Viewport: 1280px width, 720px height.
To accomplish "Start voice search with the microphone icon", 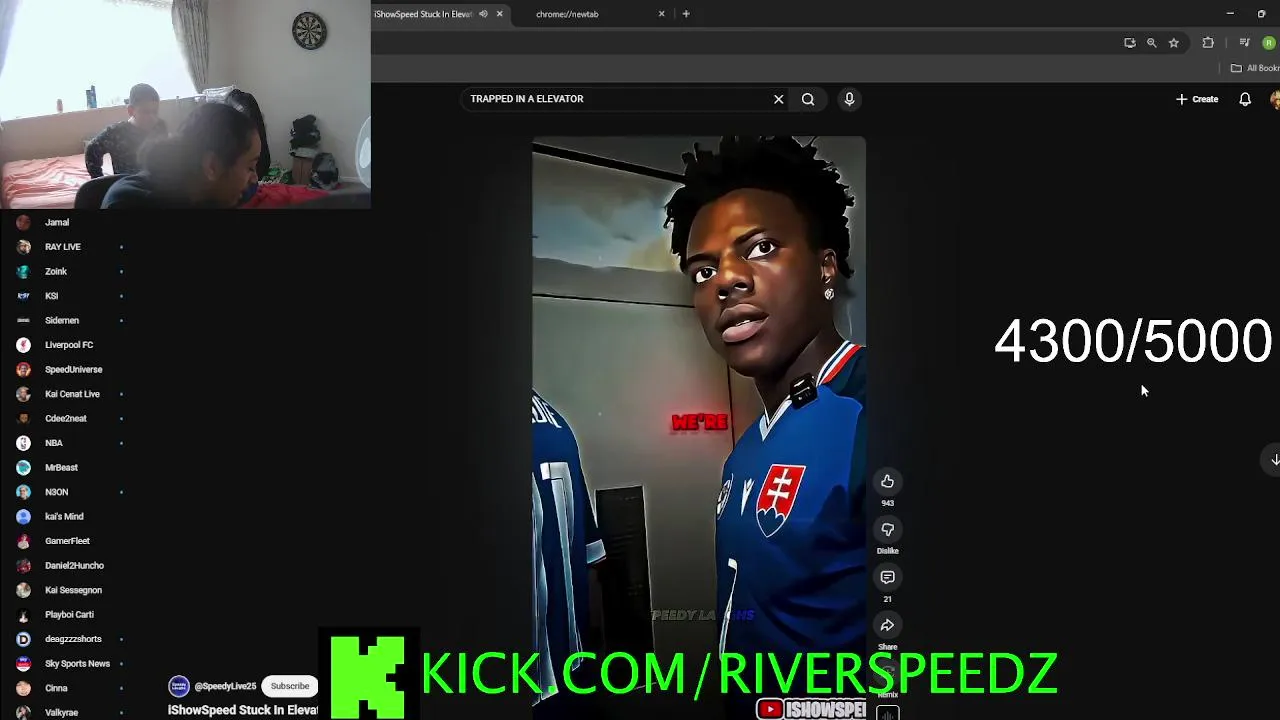I will [x=849, y=99].
